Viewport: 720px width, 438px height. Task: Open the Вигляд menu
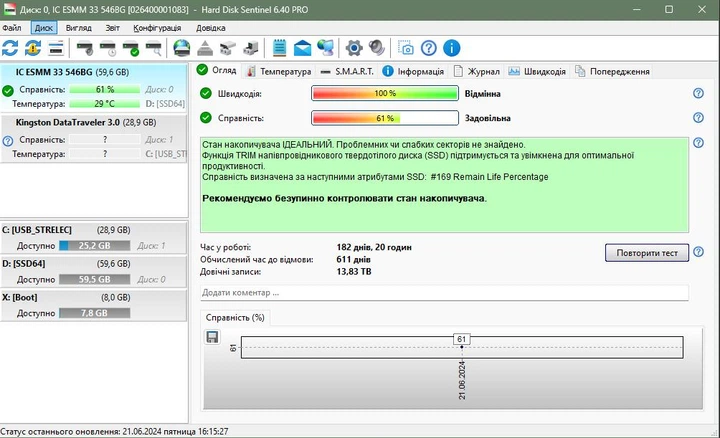point(79,28)
